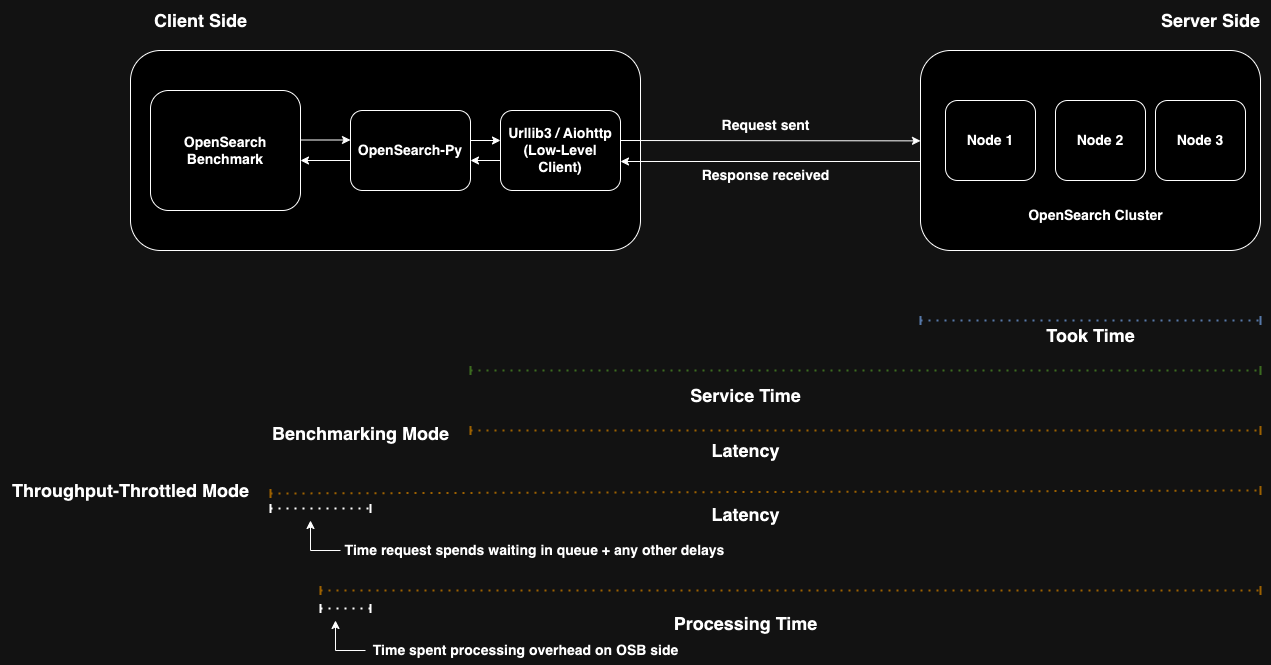Click the Node 2 box

(1099, 140)
